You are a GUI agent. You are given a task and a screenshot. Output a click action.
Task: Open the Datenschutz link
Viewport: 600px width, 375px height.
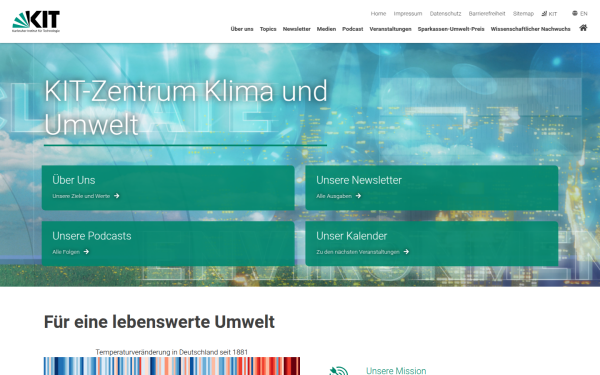pos(445,13)
